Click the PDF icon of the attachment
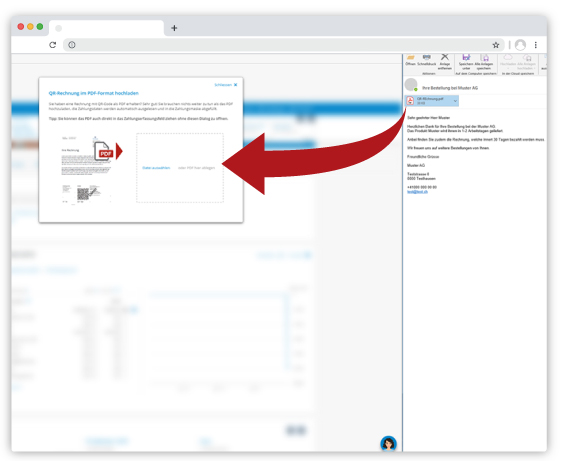The width and height of the screenshot is (574, 461). coord(410,101)
